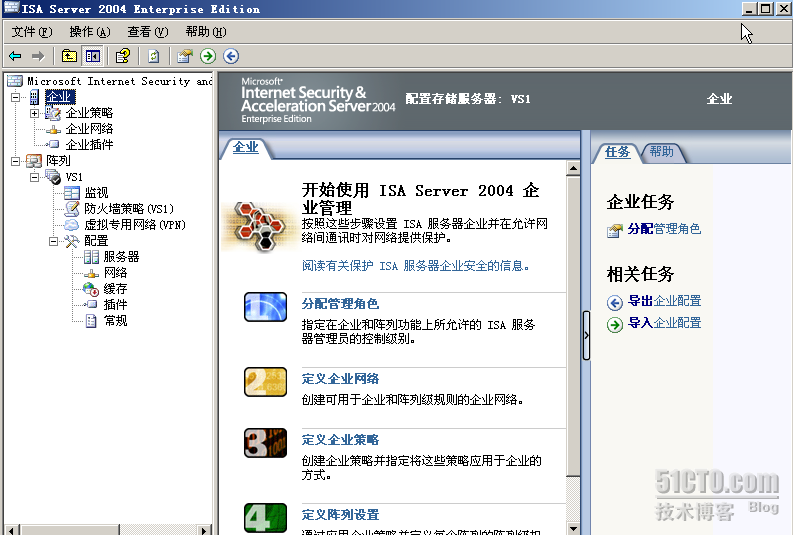Select the 任务 tab
The width and height of the screenshot is (793, 535).
[618, 152]
